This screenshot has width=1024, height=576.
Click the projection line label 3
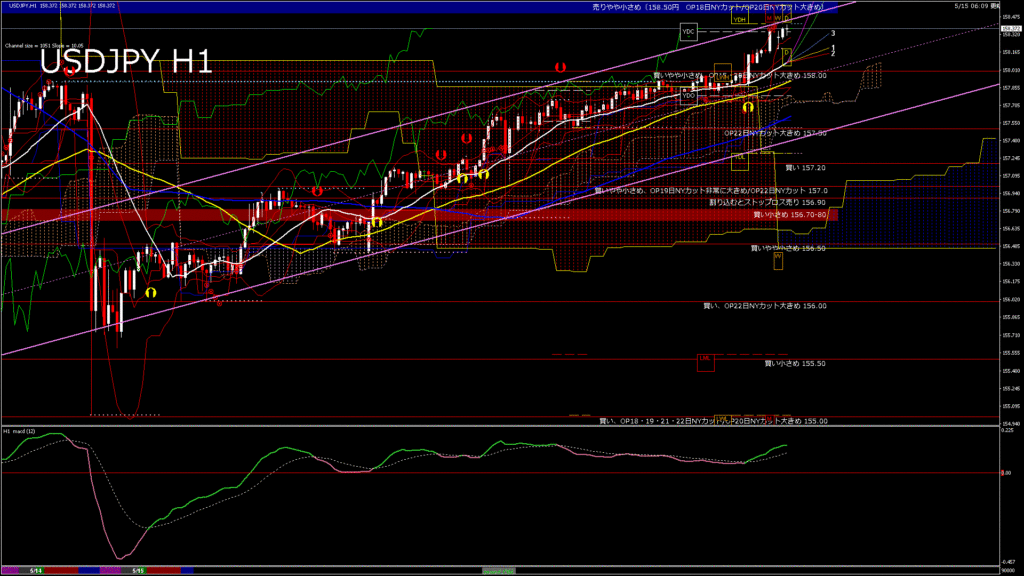(833, 33)
